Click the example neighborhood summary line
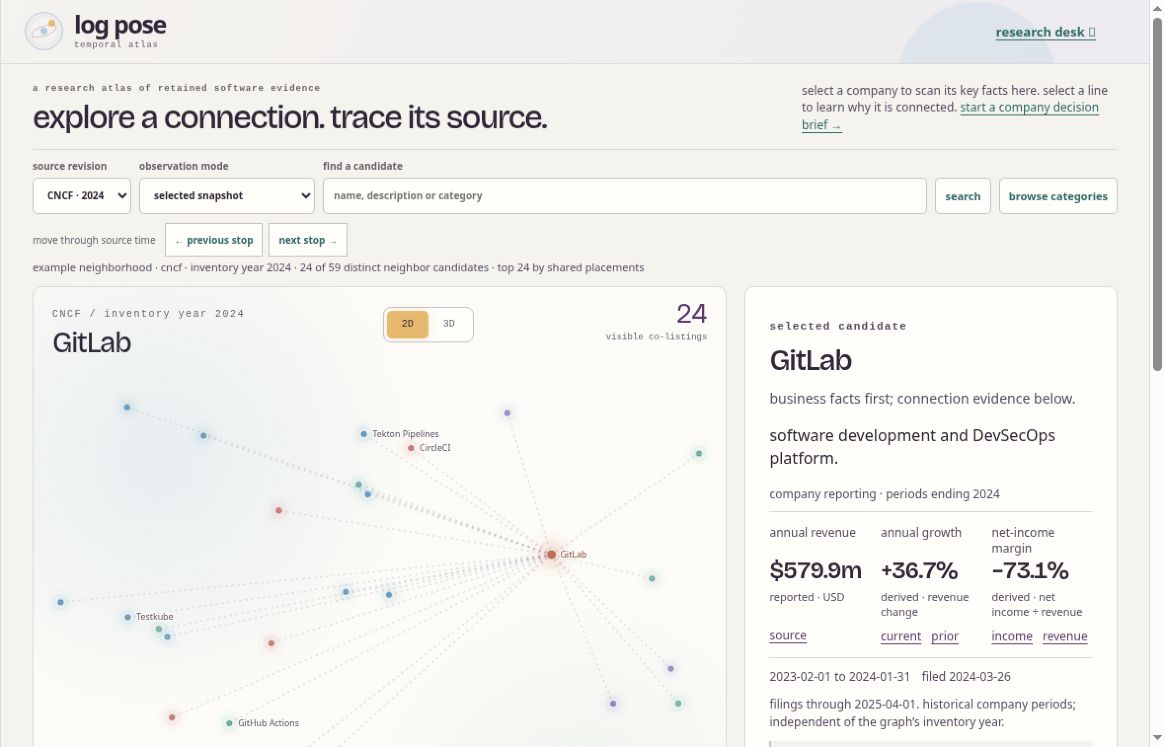The height and width of the screenshot is (747, 1165). (338, 268)
